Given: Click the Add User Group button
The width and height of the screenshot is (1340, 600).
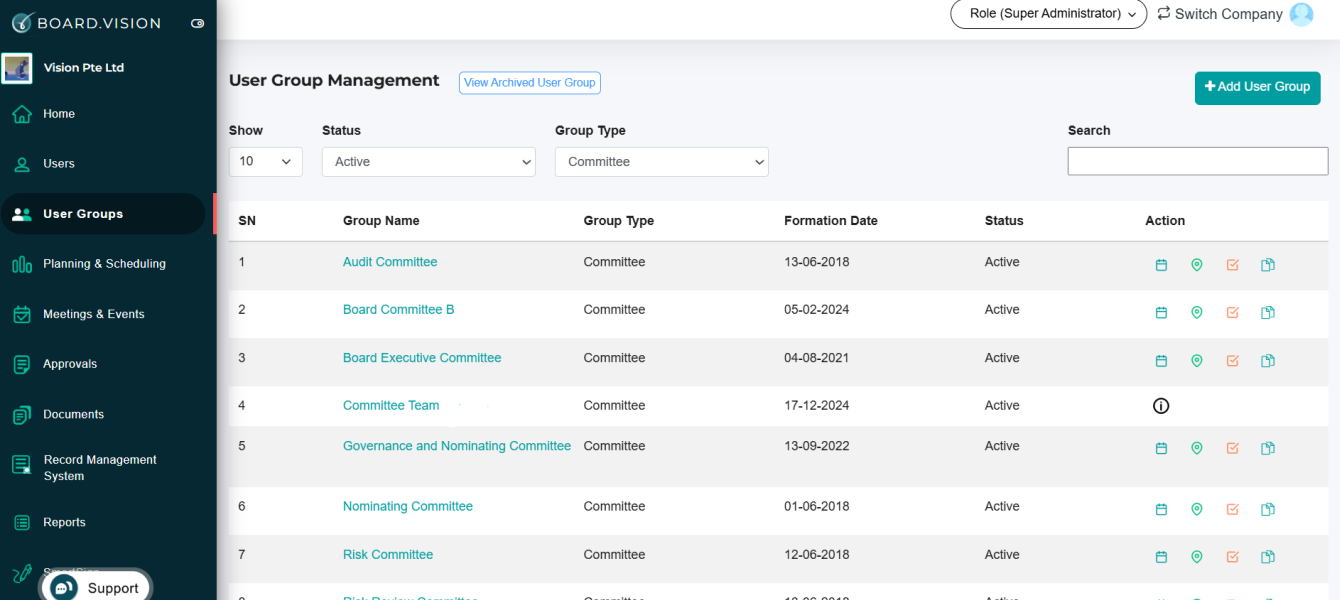Looking at the screenshot, I should tap(1258, 88).
